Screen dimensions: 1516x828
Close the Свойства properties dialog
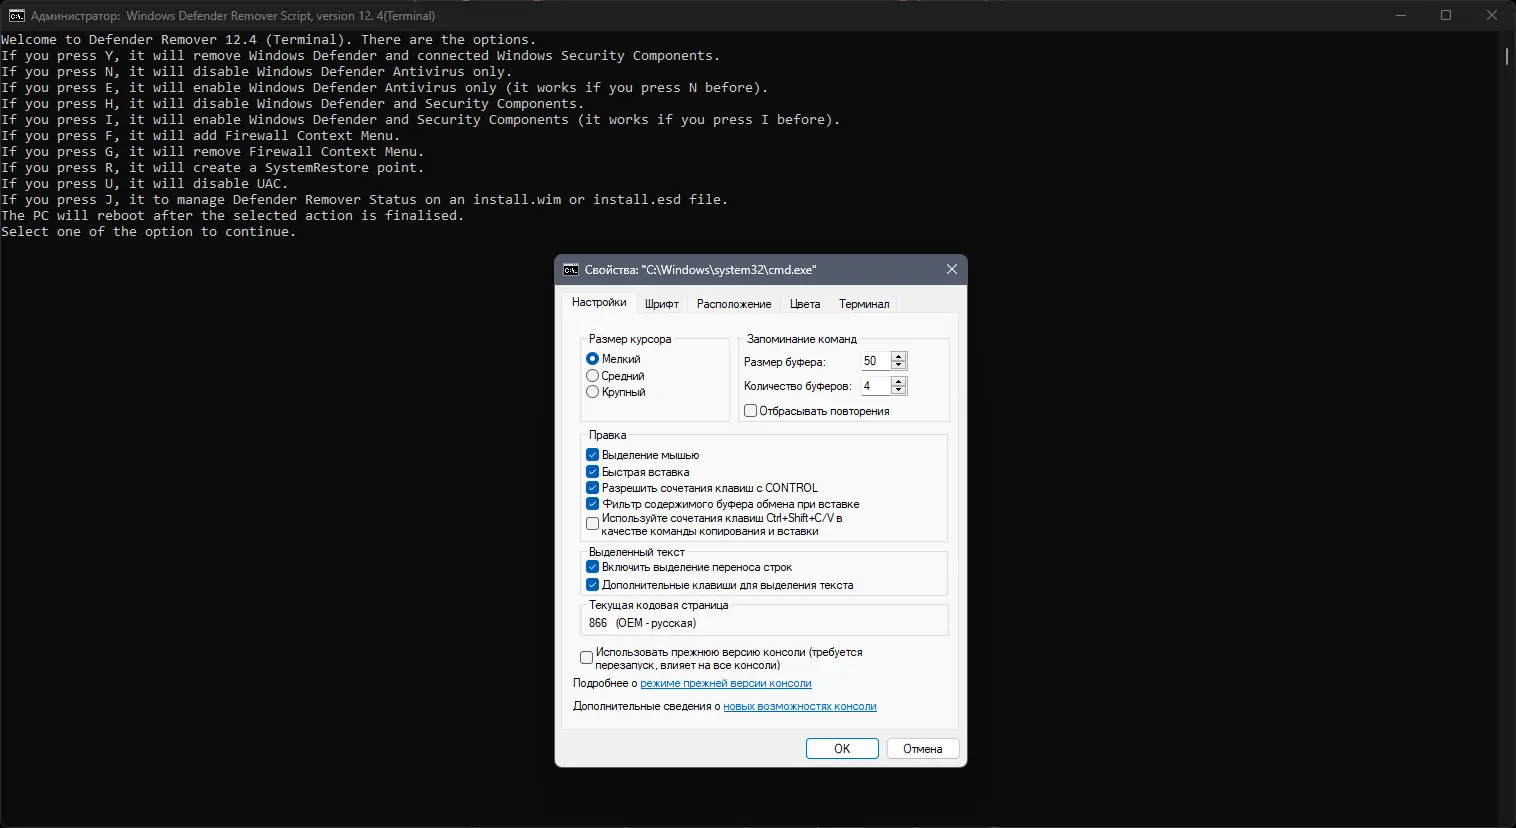click(952, 270)
